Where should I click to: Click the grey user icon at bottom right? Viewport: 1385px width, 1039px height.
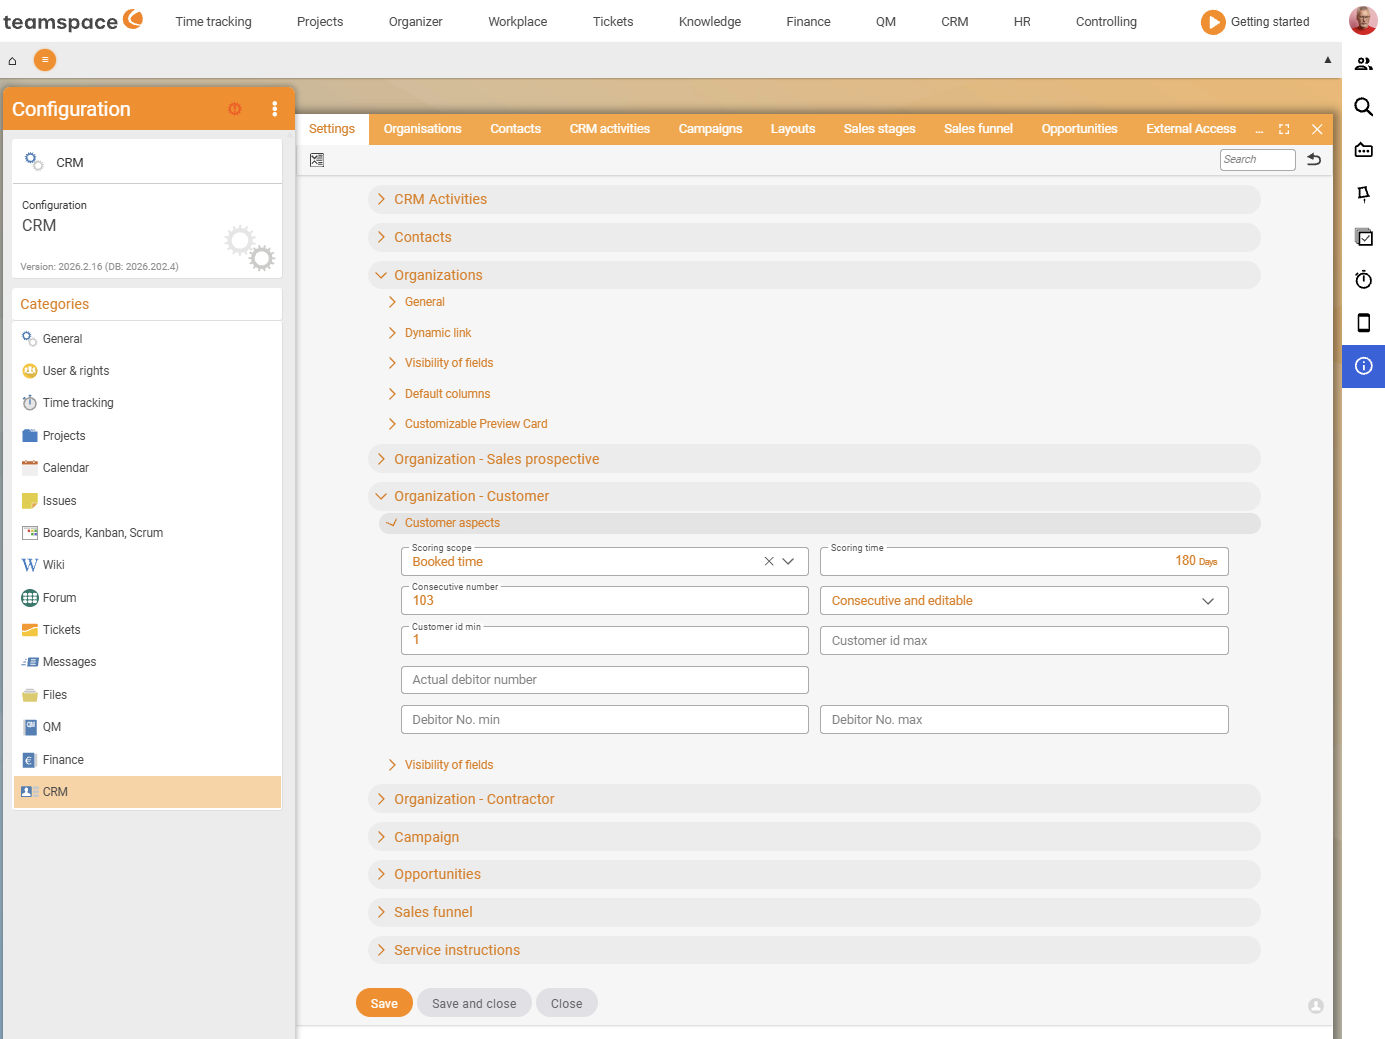click(1316, 1006)
